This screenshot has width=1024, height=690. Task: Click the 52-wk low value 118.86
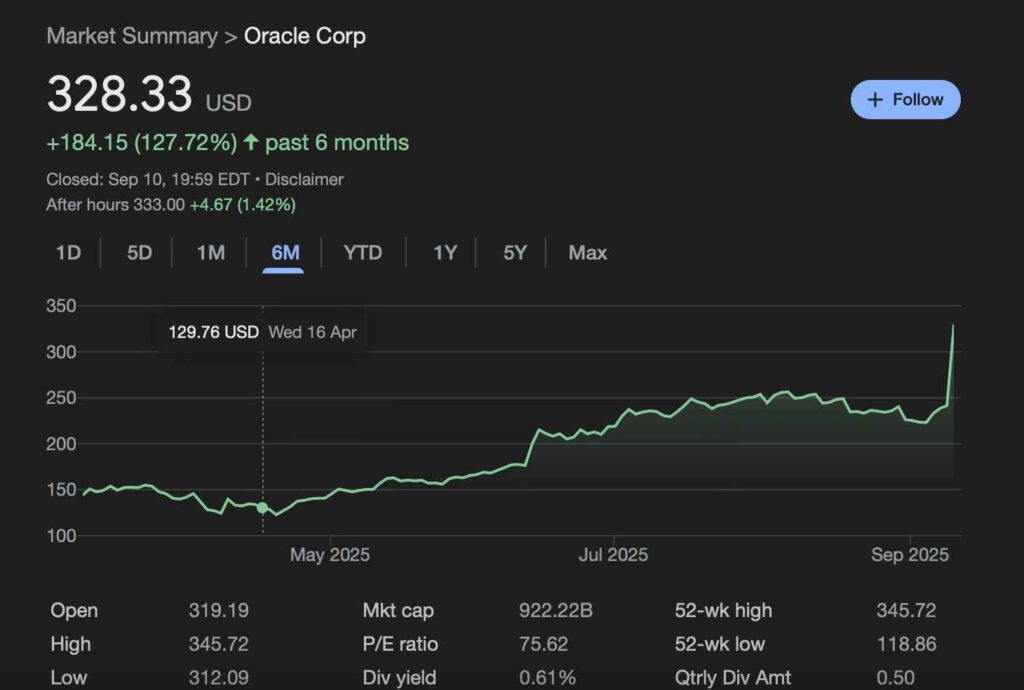(x=906, y=644)
